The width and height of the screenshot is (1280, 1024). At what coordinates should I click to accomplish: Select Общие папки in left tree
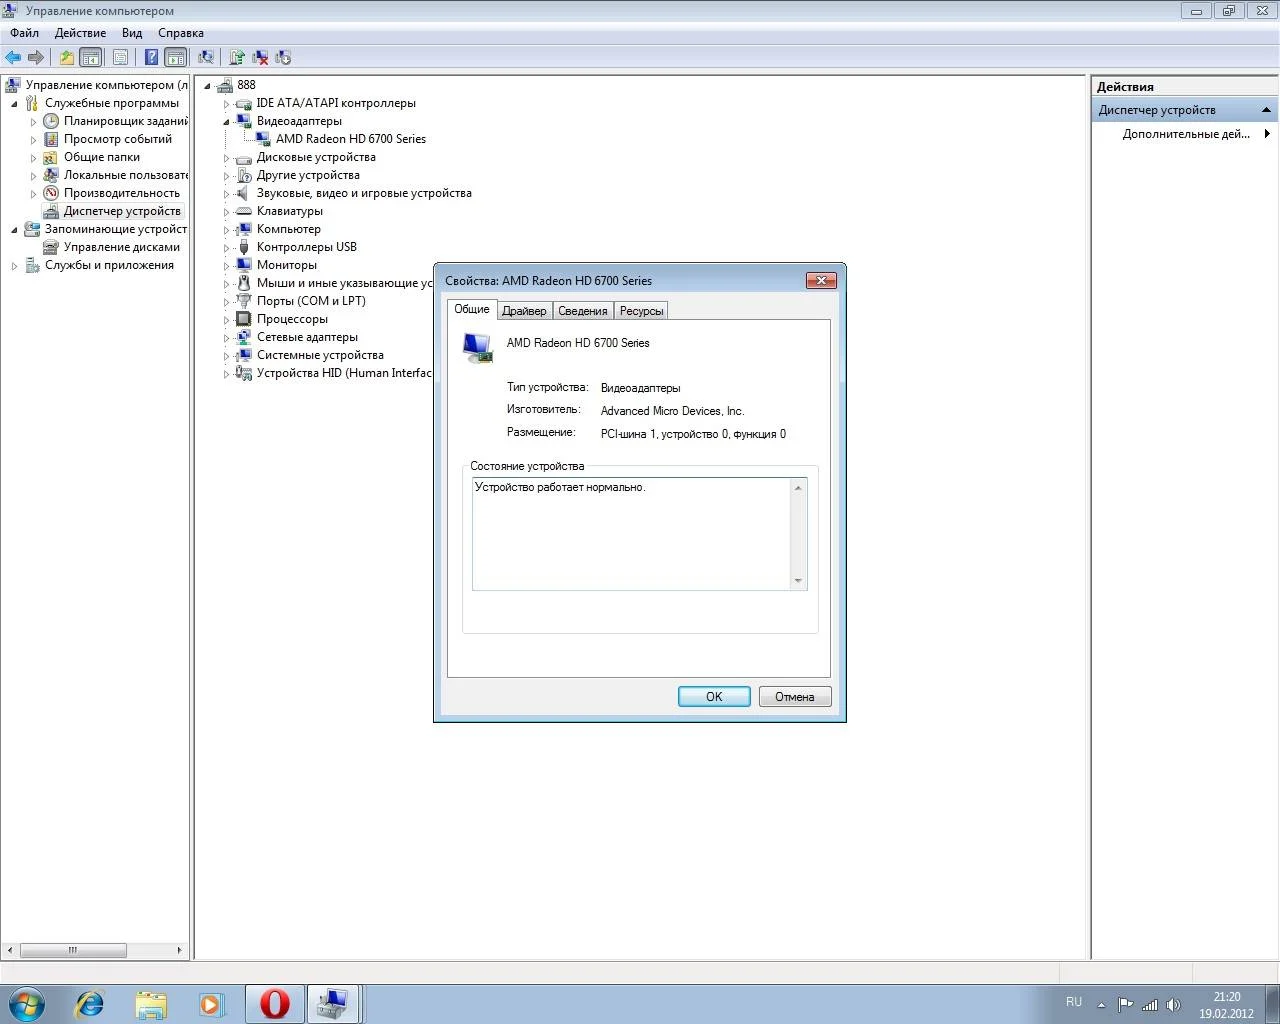[x=102, y=157]
